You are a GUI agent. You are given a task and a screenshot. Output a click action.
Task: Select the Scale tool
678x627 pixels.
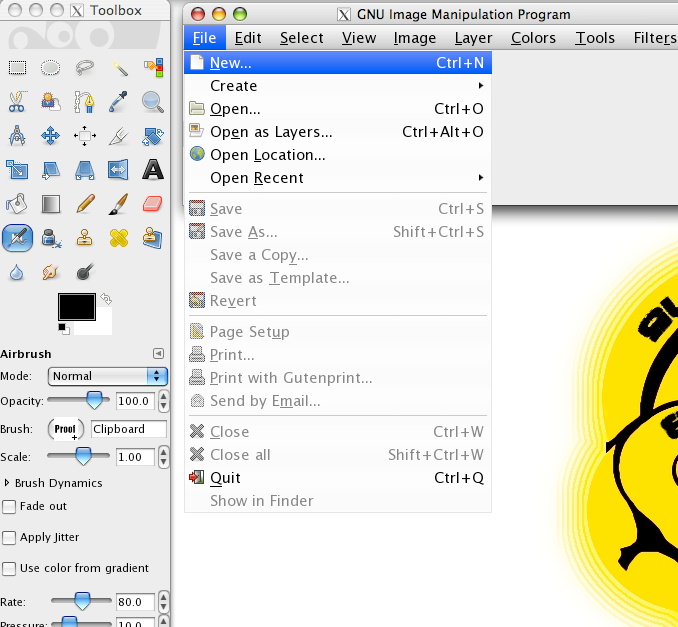tap(17, 170)
